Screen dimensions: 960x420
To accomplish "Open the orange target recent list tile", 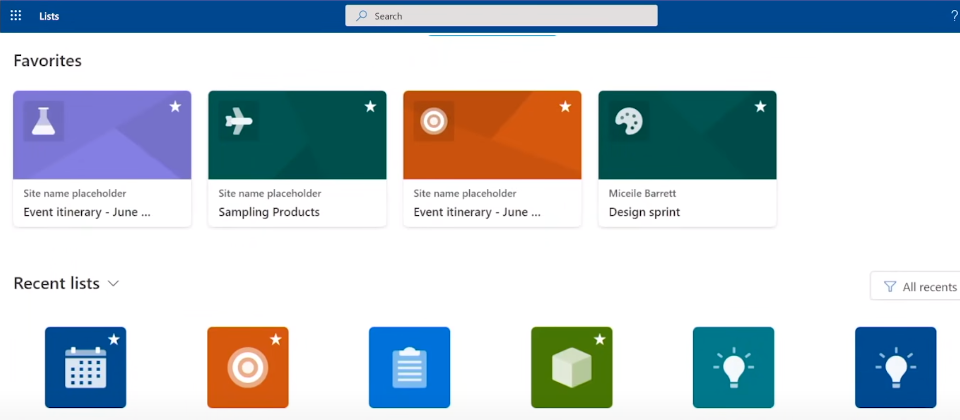I will point(247,367).
